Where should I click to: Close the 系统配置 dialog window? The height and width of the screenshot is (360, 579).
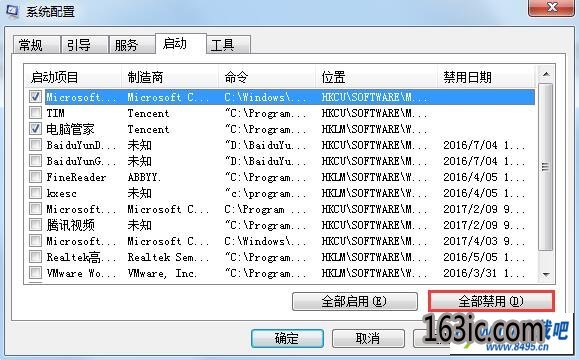[551, 7]
